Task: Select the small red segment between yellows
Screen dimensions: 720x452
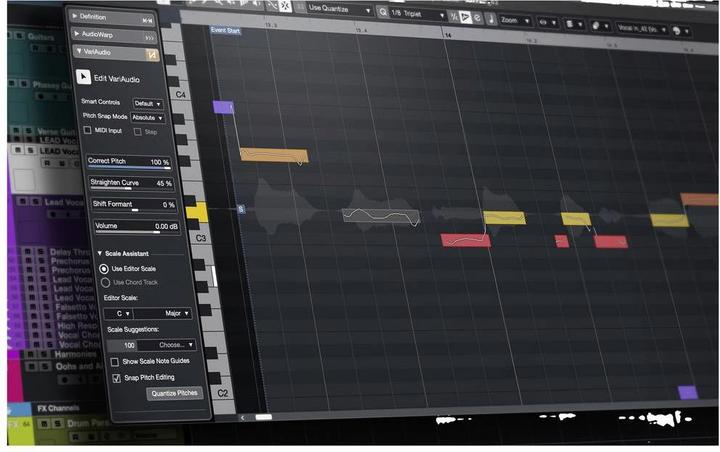Action: (x=562, y=241)
